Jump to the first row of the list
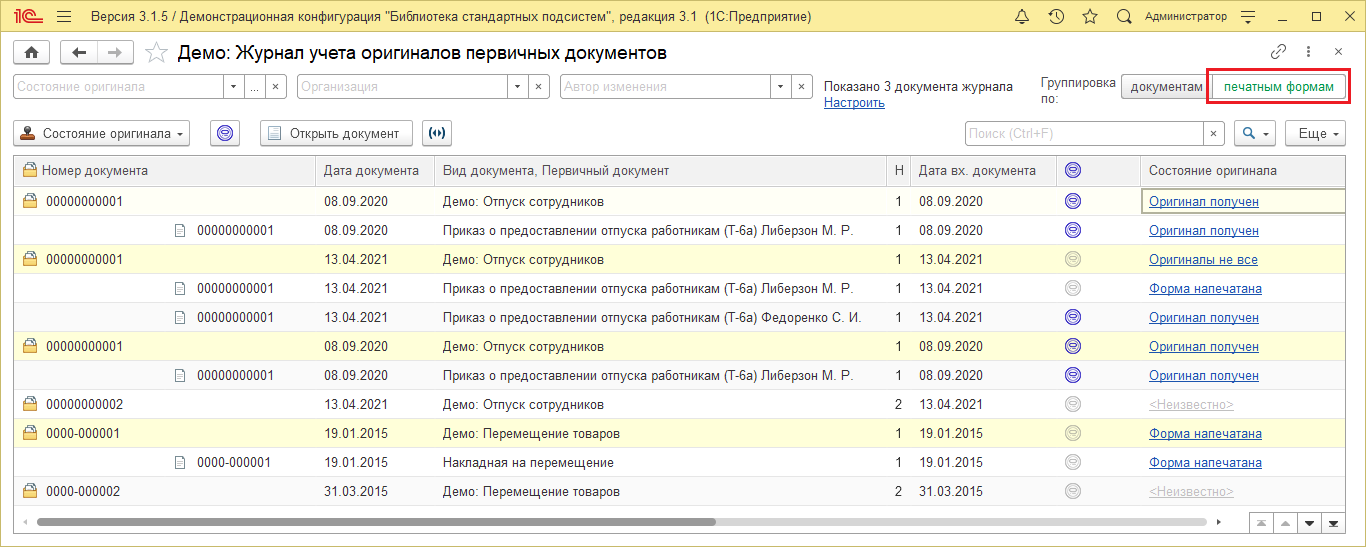Screen dimensions: 1366x547 (x=1262, y=522)
